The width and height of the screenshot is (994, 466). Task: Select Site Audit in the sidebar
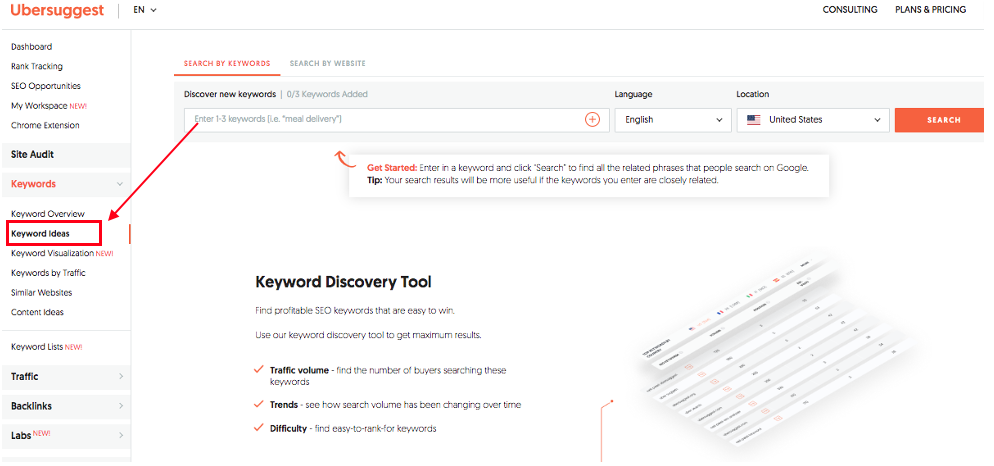[33, 155]
